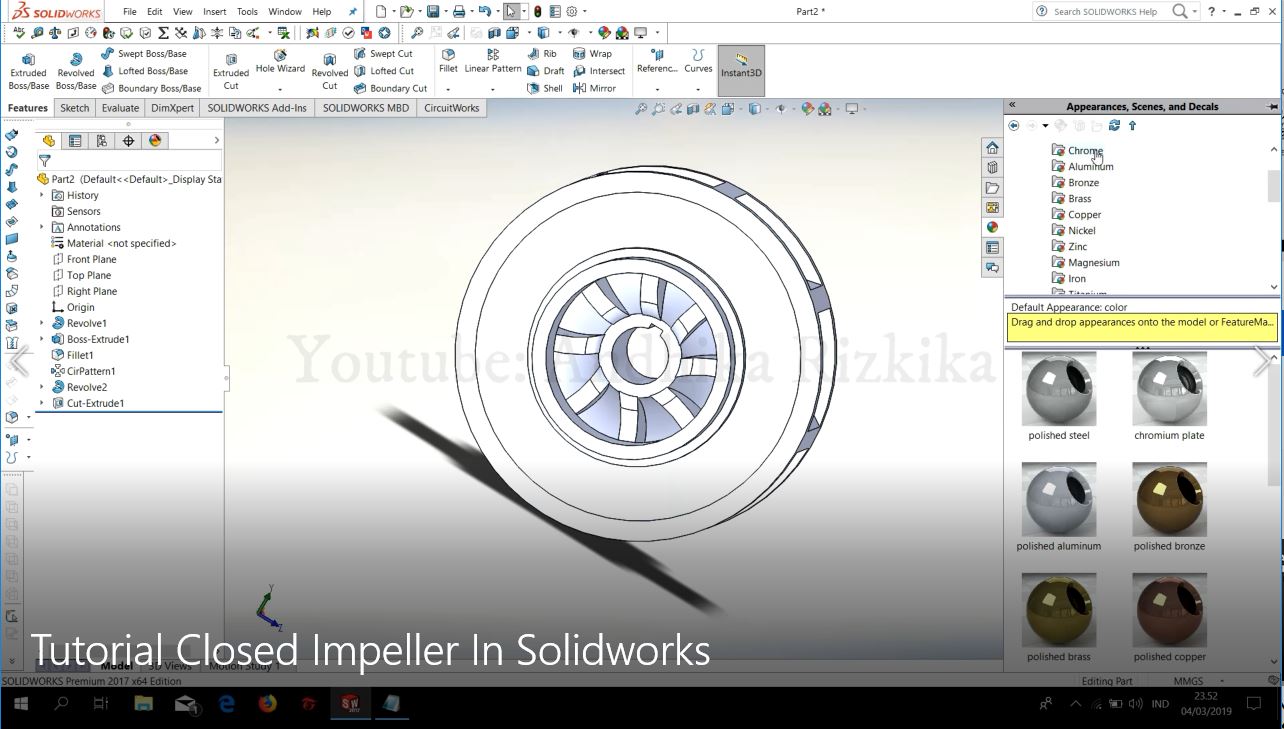Choose the Swept Boss/Base tool
1284x729 pixels.
pyautogui.click(x=144, y=54)
